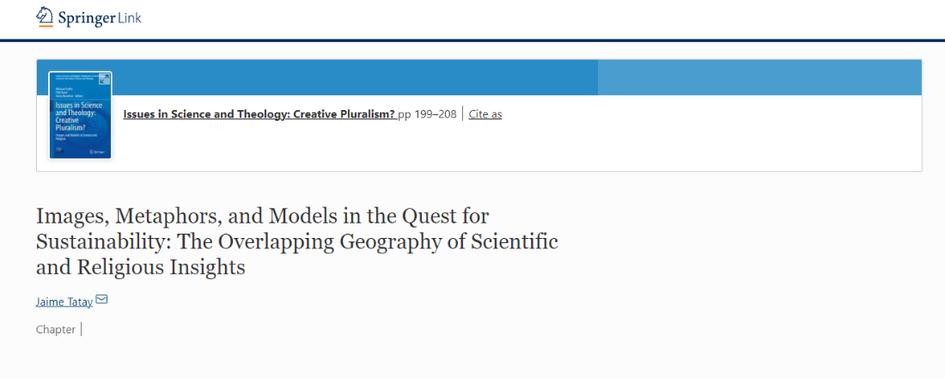Open author Jaime Tatay's profile link
The width and height of the screenshot is (945, 378).
[64, 302]
